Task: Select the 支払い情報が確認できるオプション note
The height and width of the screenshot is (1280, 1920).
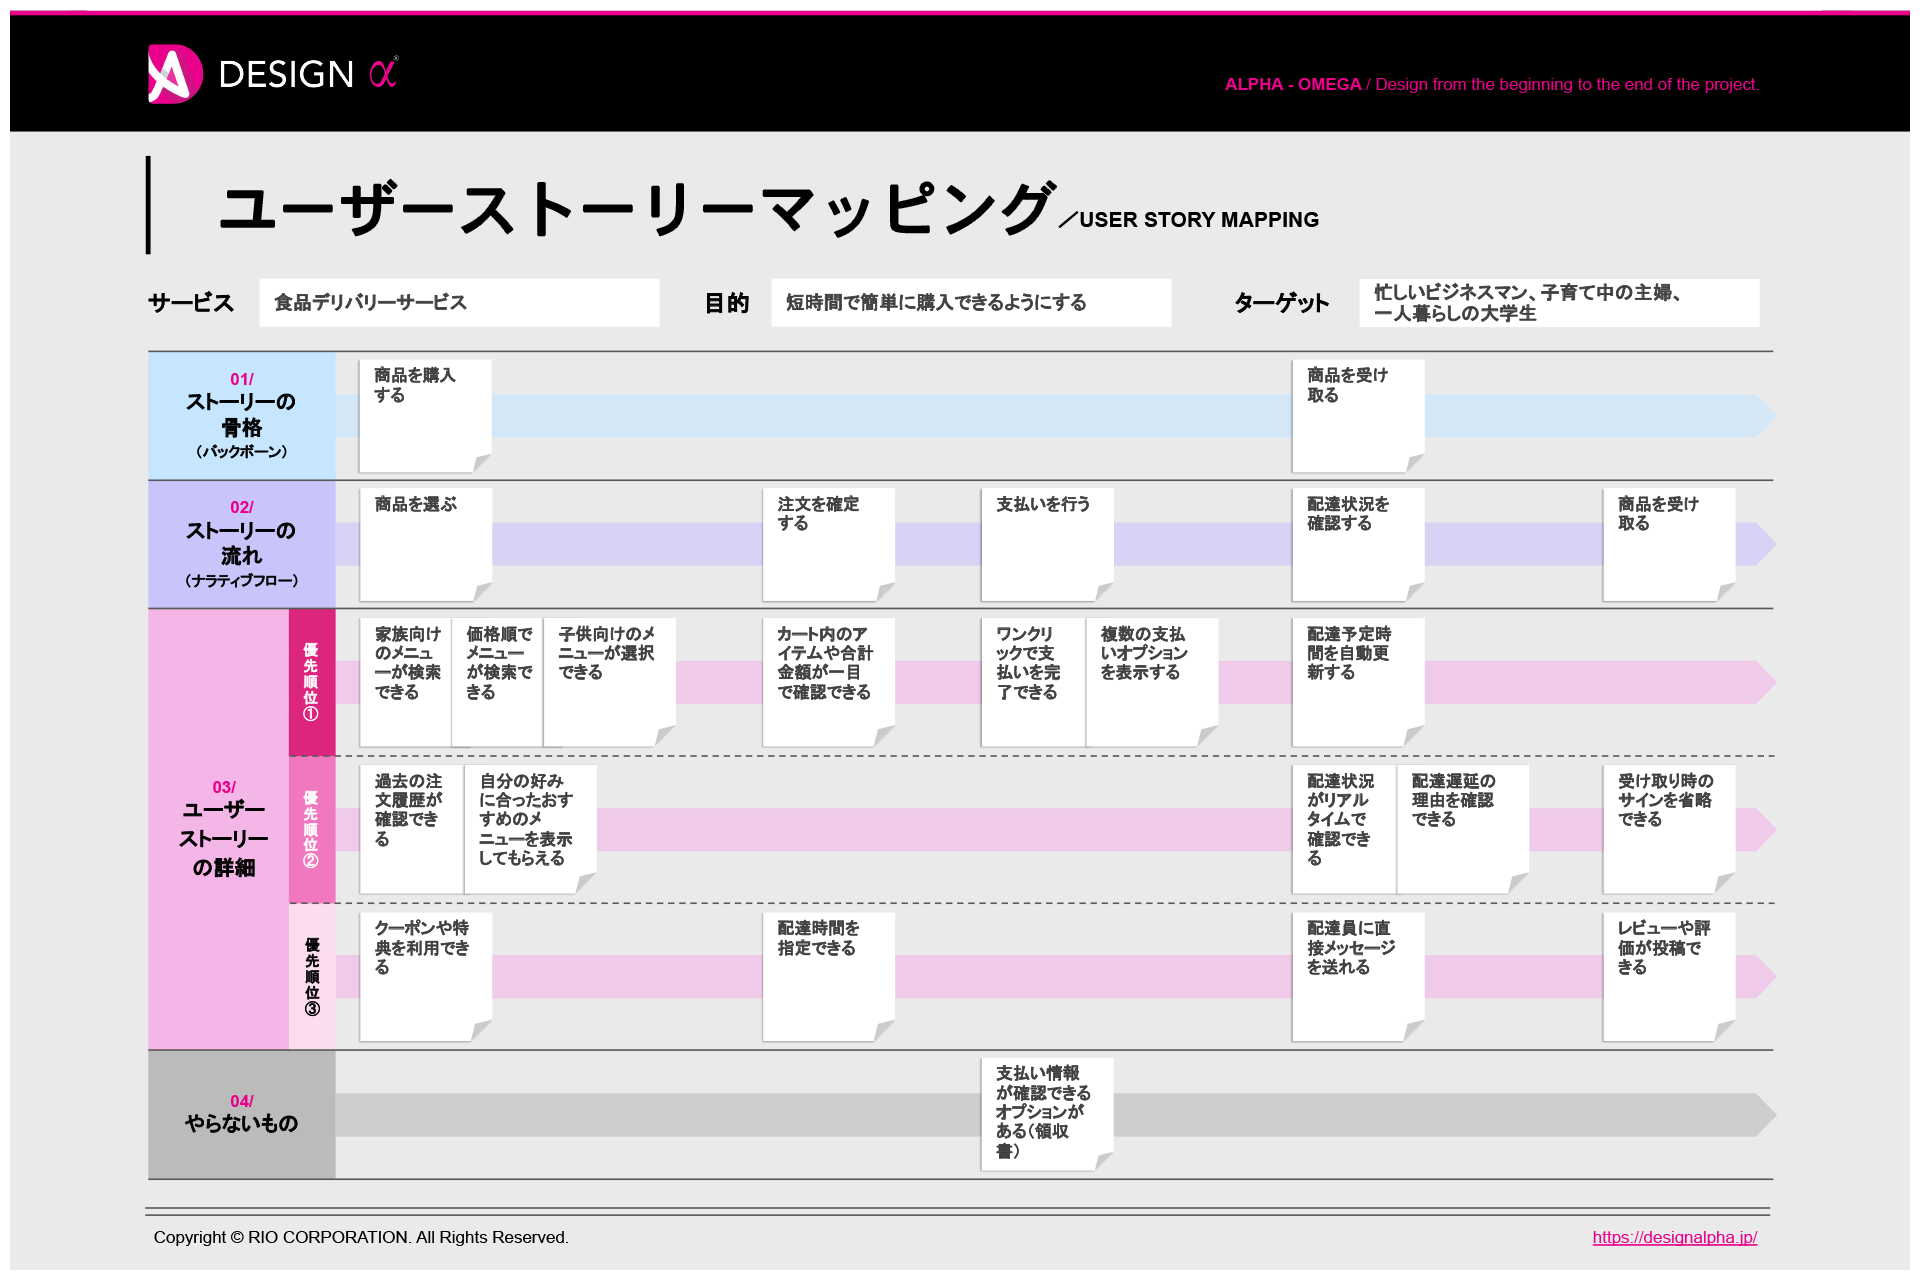Action: coord(1047,1114)
